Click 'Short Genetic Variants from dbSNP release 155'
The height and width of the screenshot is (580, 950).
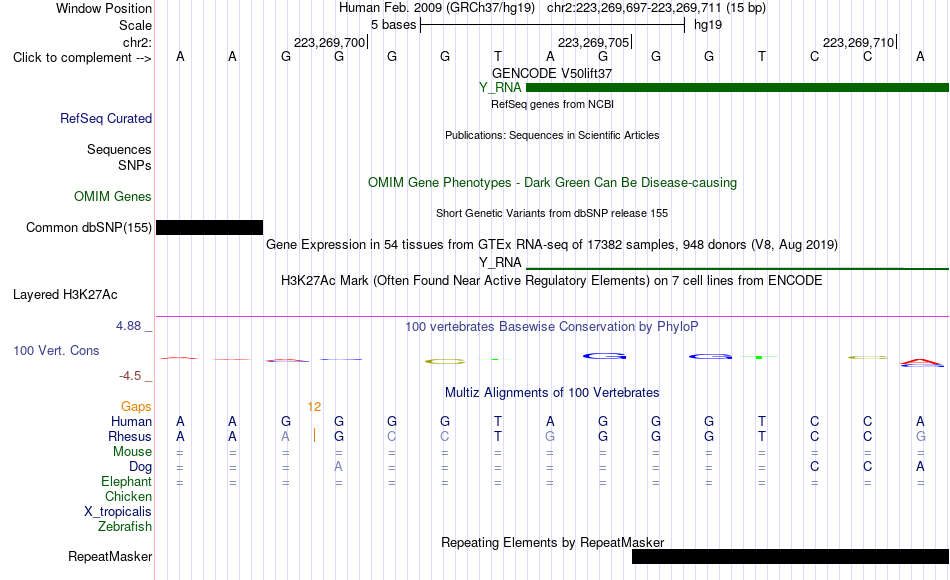click(x=552, y=213)
